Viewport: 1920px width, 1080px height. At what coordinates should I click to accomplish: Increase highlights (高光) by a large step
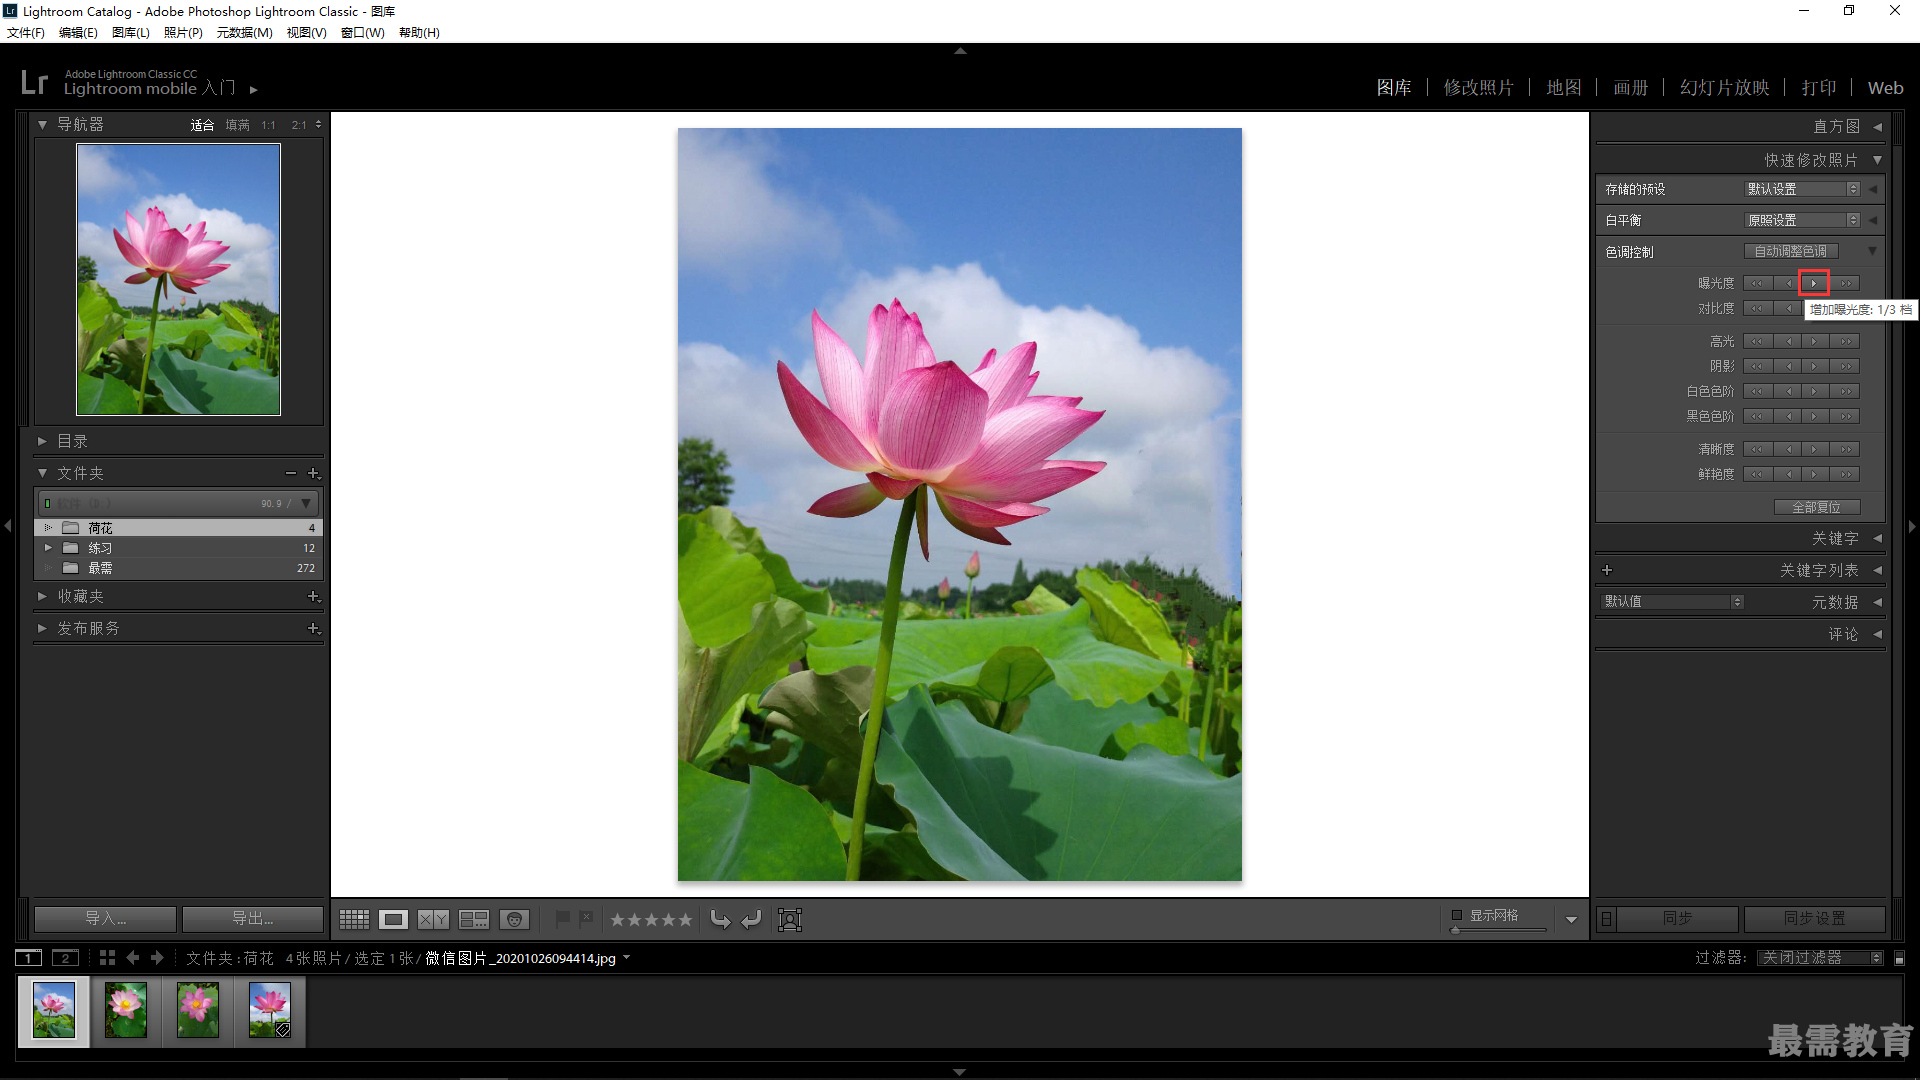1846,341
